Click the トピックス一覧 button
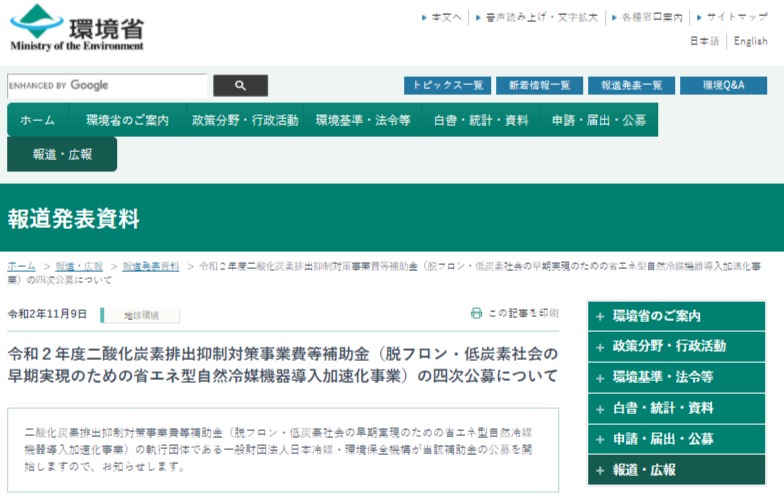Viewport: 784px width, 499px height. pos(448,86)
